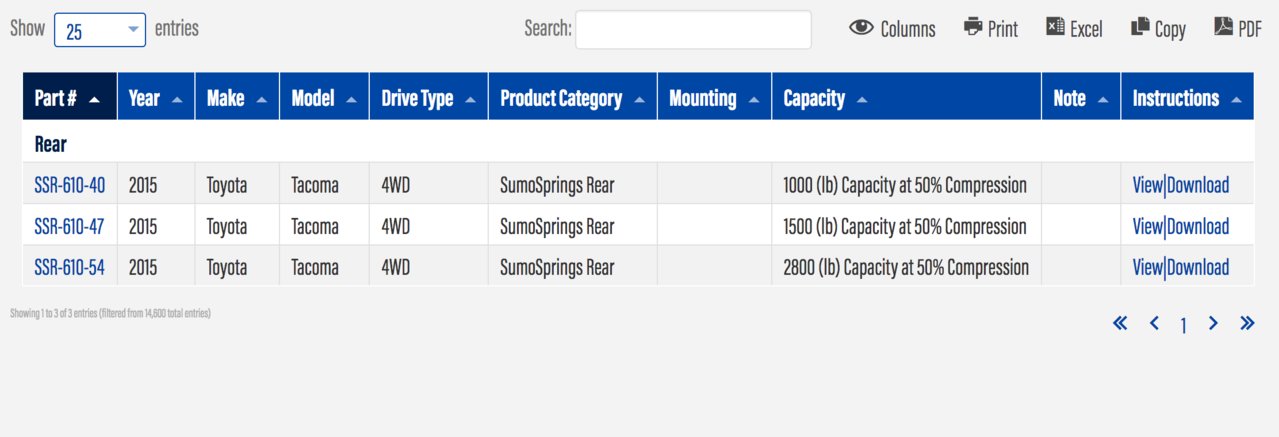This screenshot has width=1279, height=437.
Task: Click 1000 (lb) Capacity cell
Action: click(906, 185)
